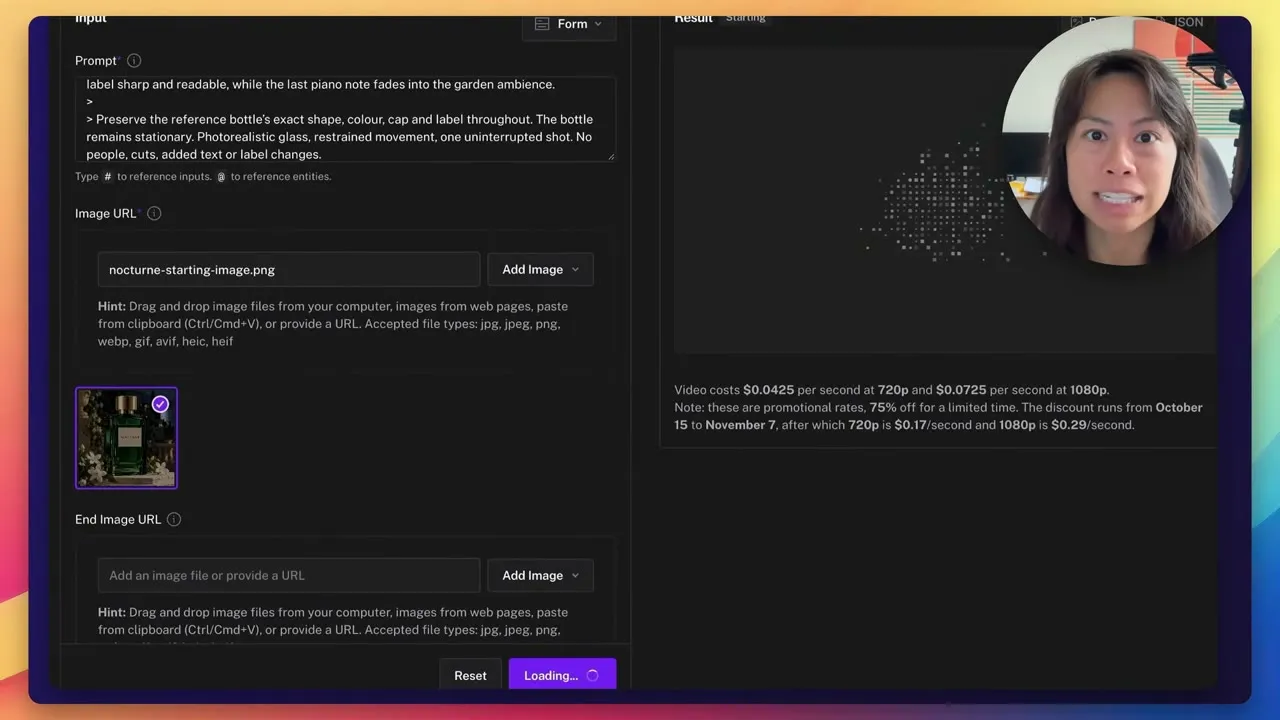Click the Reset button

[470, 676]
